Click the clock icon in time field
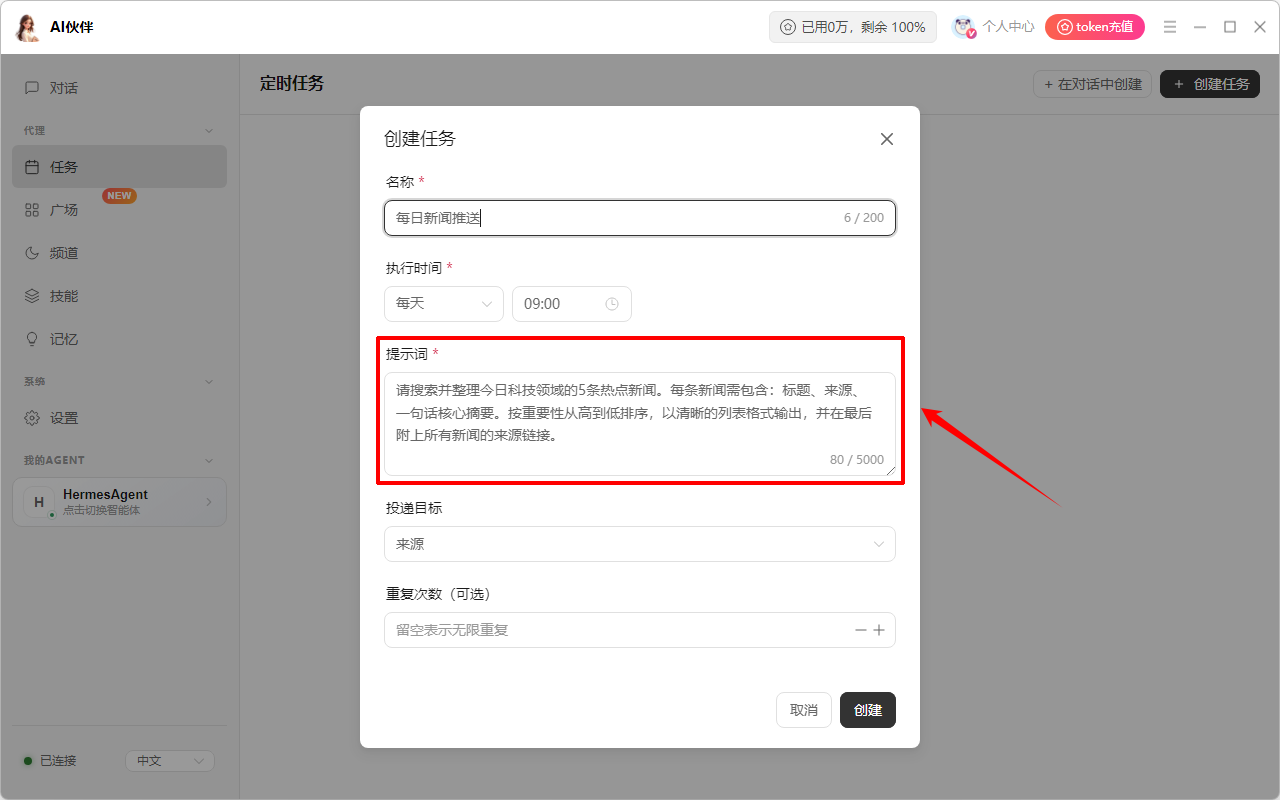Image resolution: width=1280 pixels, height=800 pixels. pyautogui.click(x=612, y=304)
